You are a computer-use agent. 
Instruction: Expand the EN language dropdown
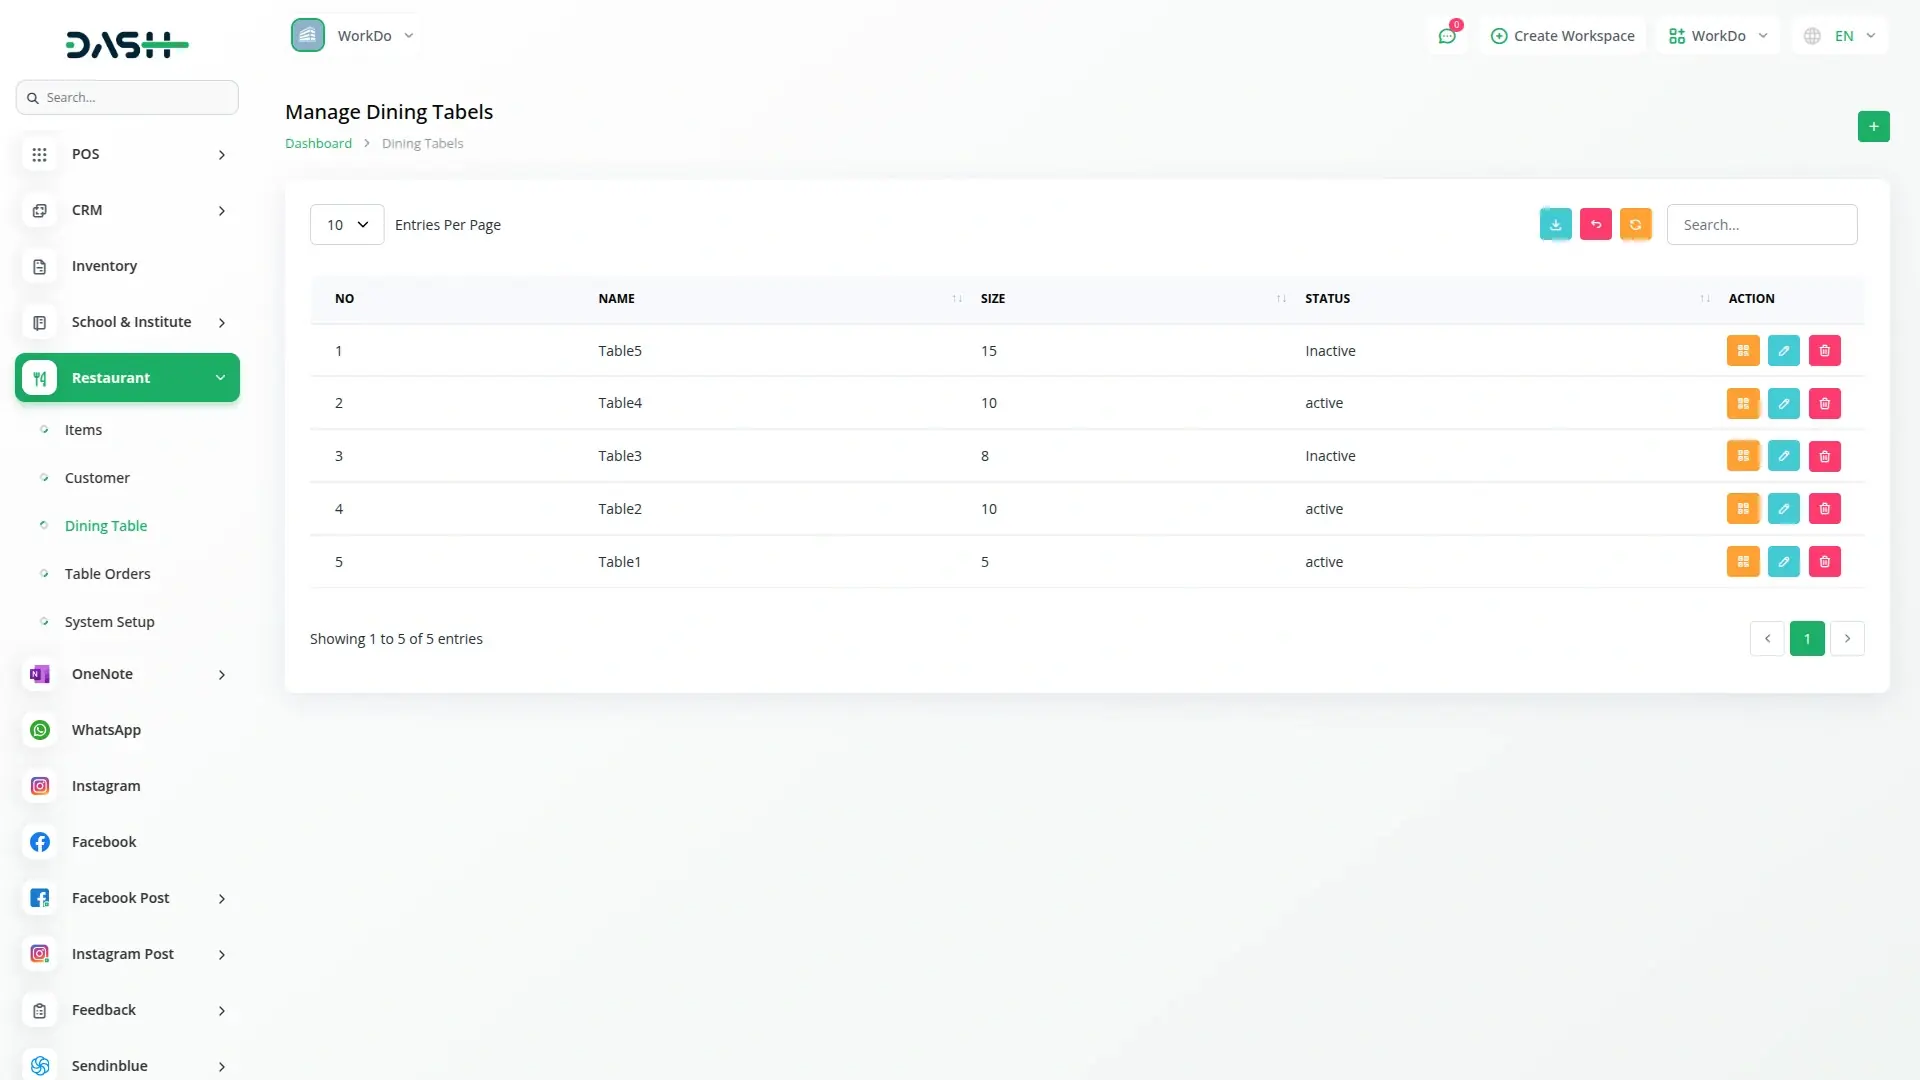(1841, 36)
